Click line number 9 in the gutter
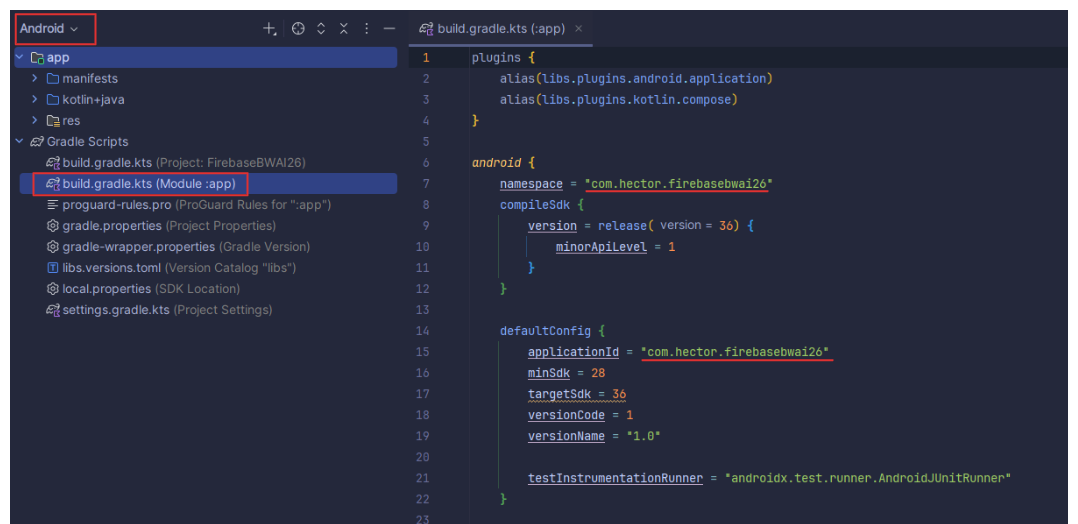The height and width of the screenshot is (524, 1078). 426,226
